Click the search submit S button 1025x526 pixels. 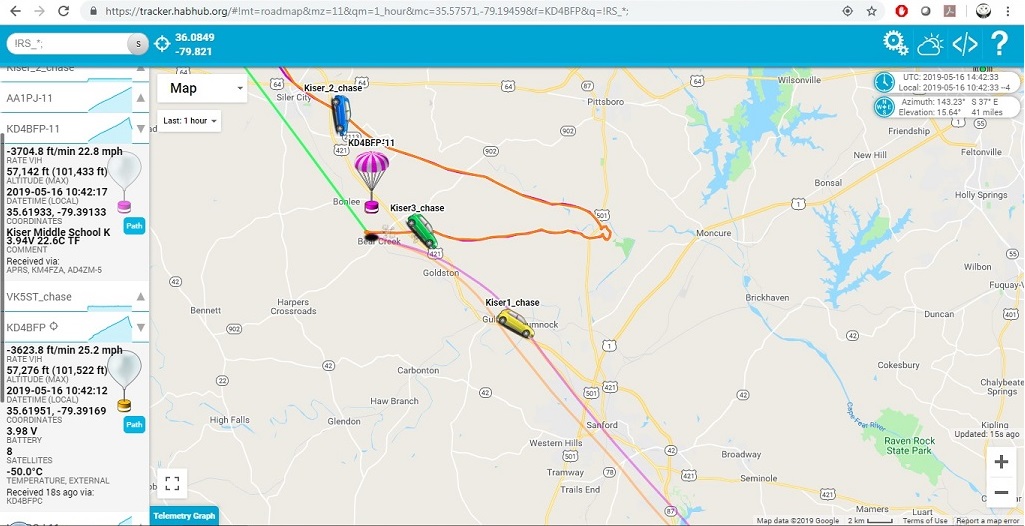pyautogui.click(x=138, y=44)
